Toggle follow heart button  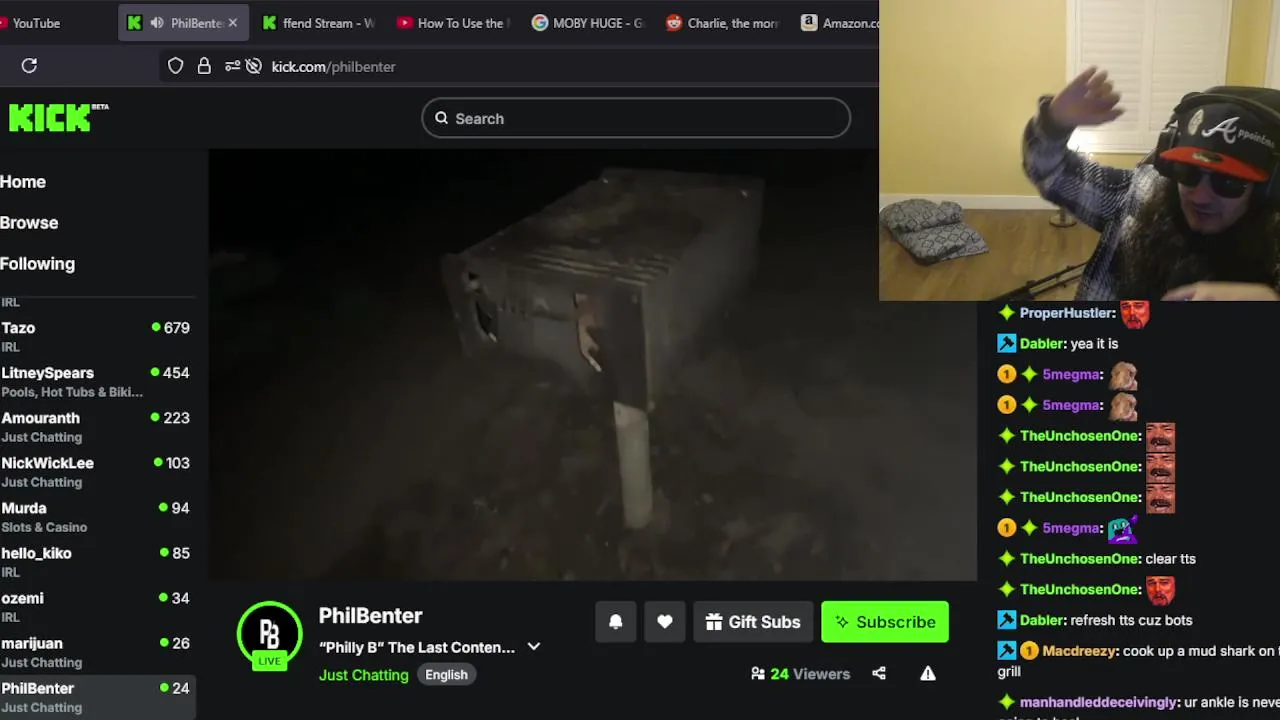click(665, 622)
